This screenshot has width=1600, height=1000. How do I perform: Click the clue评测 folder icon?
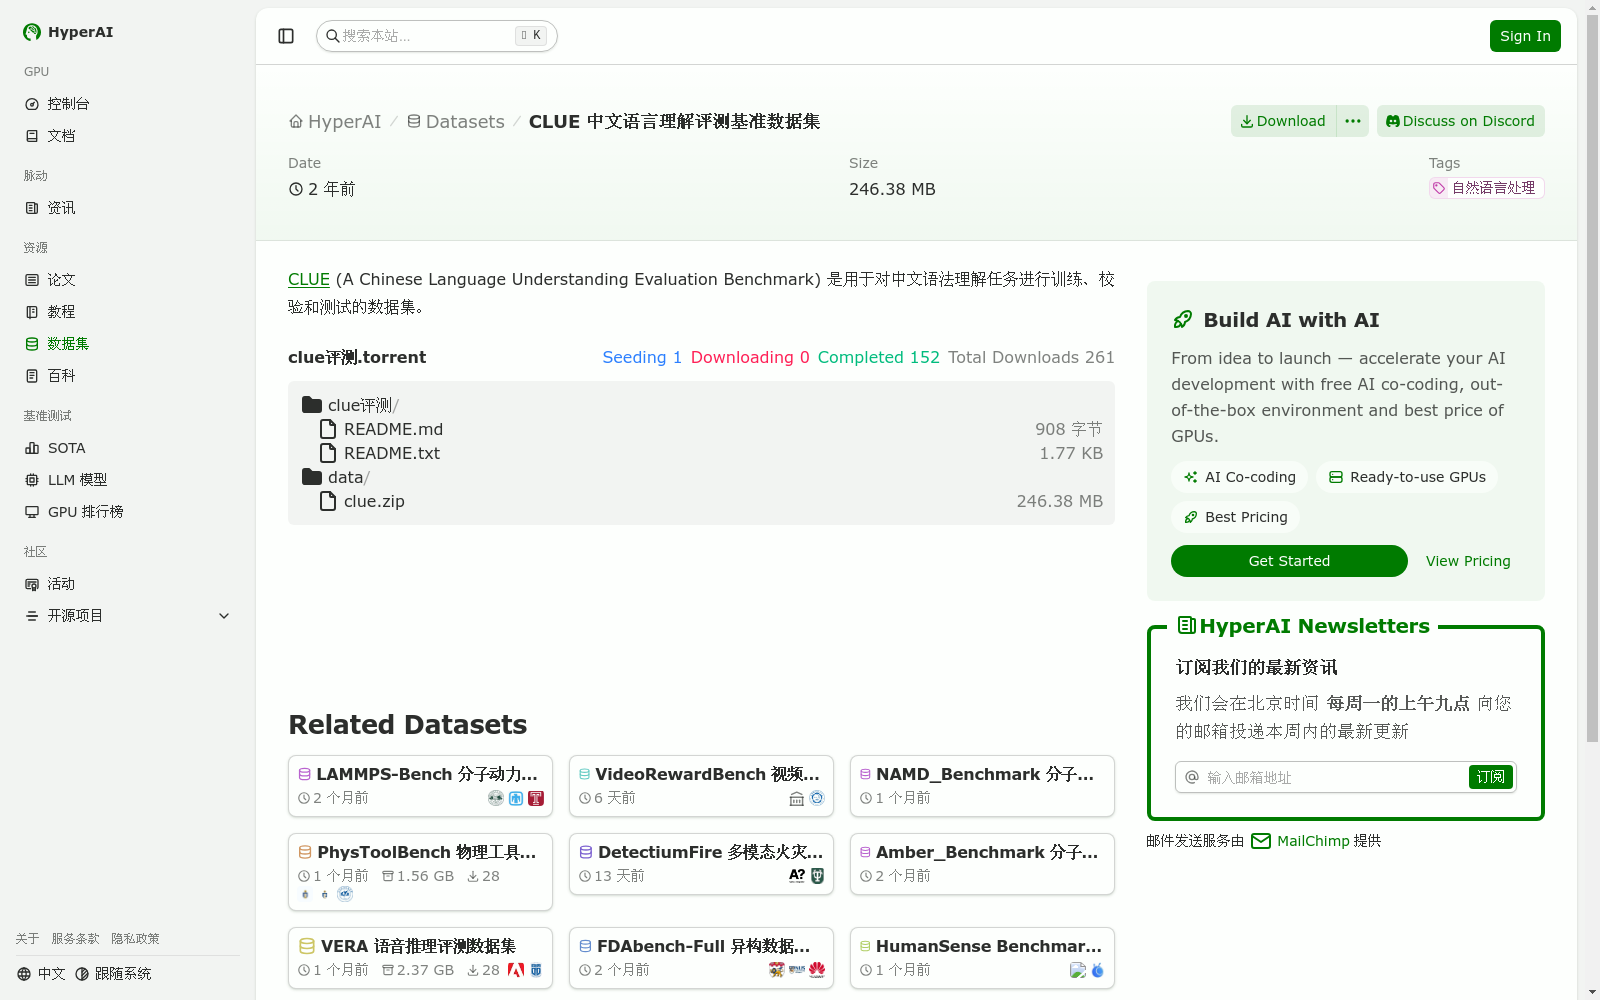coord(312,405)
